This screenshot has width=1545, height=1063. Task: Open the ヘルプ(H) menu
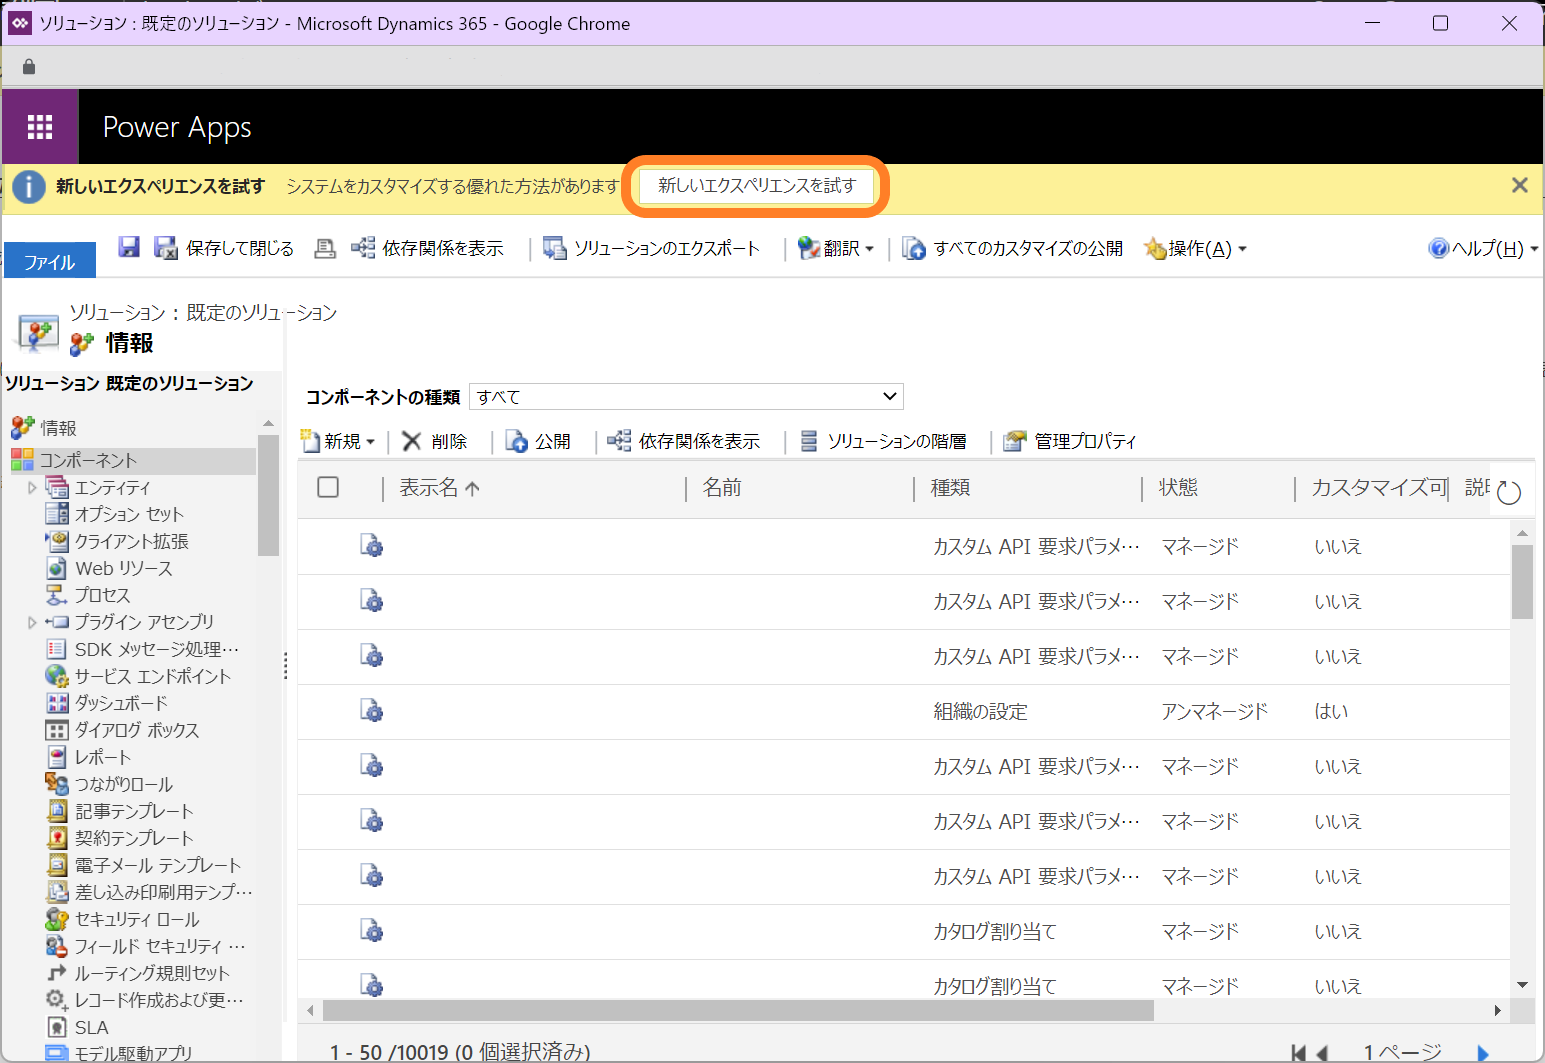point(1483,248)
